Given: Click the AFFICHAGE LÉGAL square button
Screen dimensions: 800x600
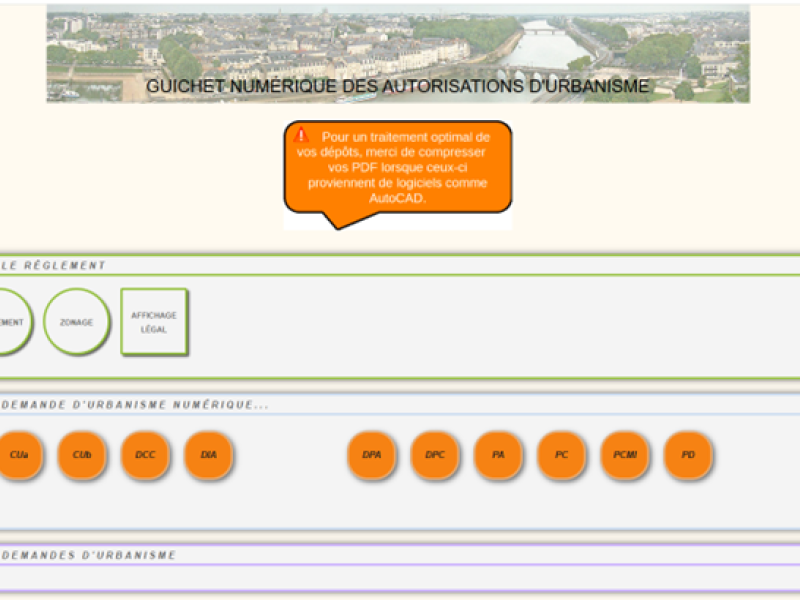Looking at the screenshot, I should click(x=154, y=322).
